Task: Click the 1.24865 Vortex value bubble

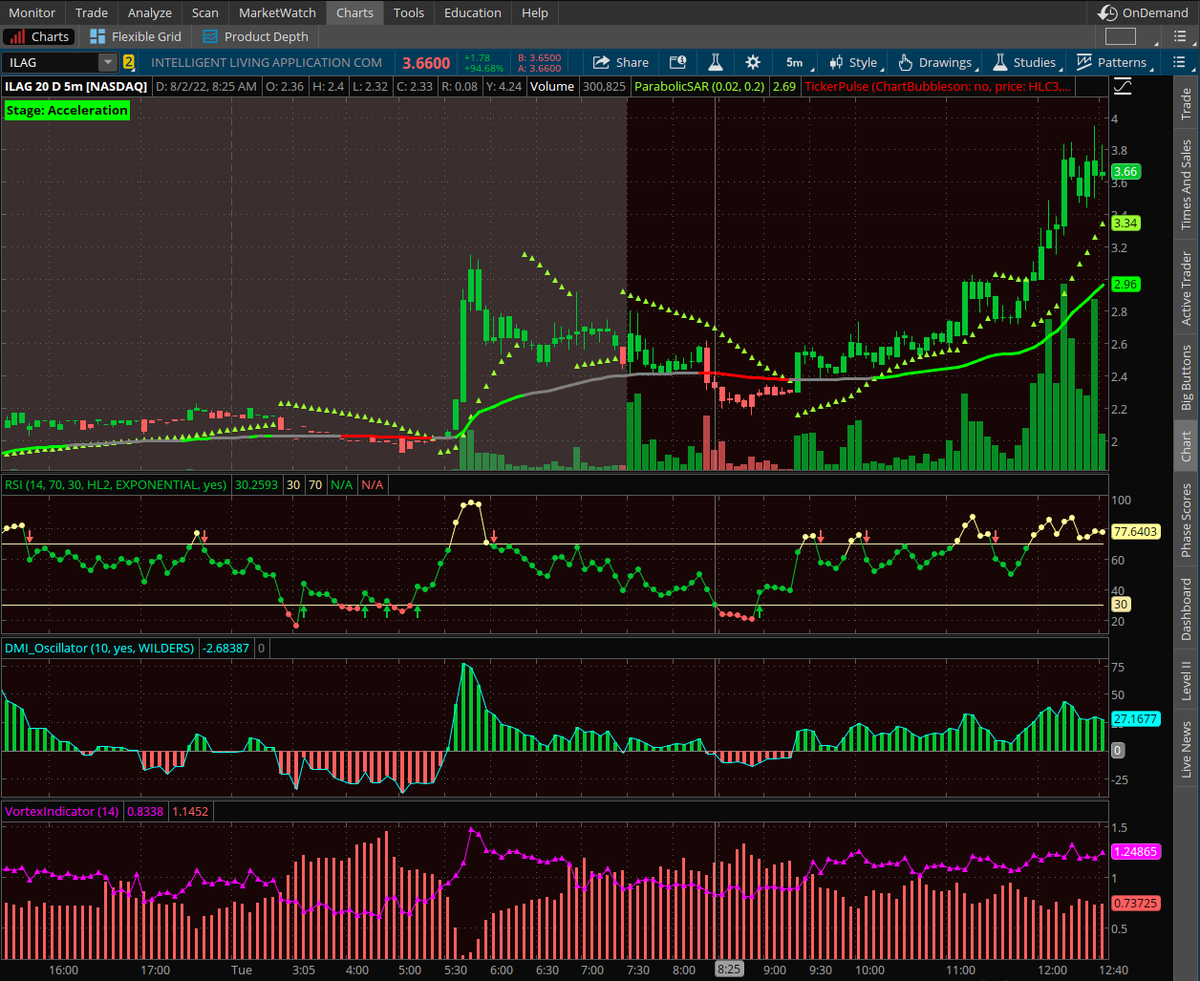Action: click(1135, 851)
